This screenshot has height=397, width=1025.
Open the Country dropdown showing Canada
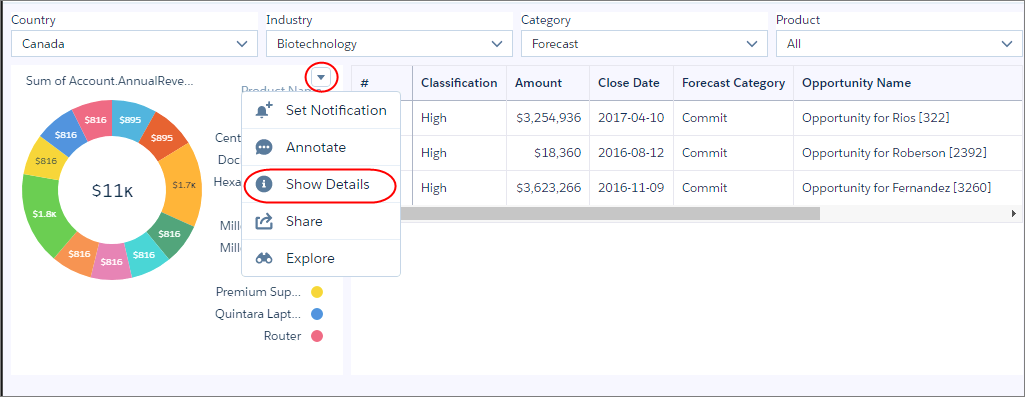(x=134, y=44)
